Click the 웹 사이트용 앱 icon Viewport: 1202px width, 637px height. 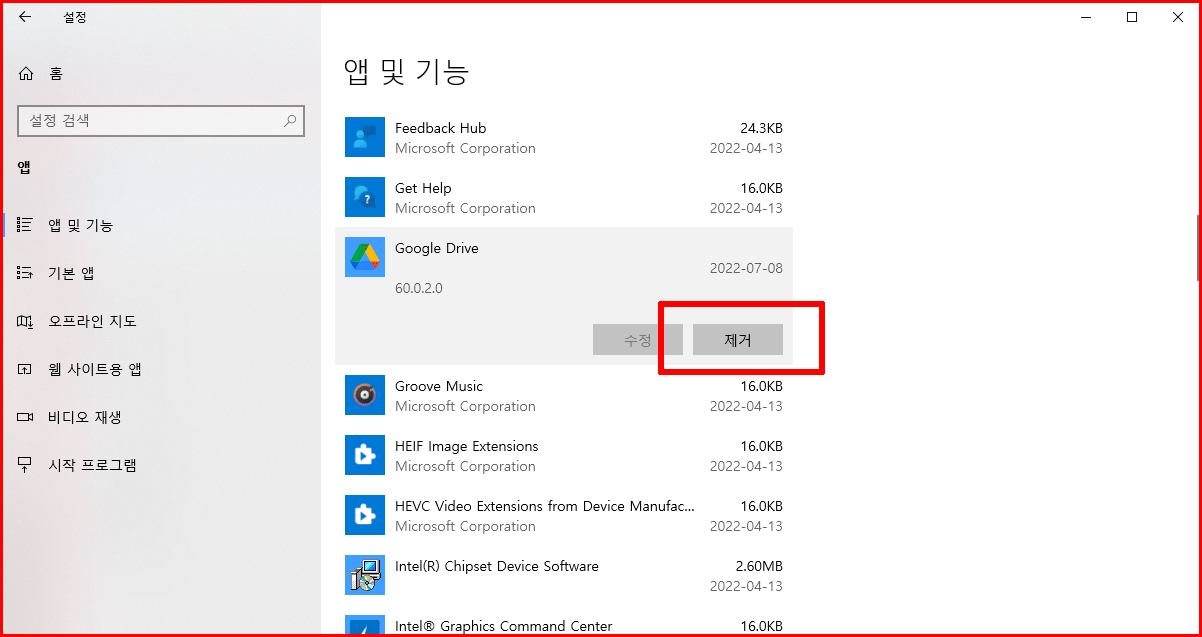(x=26, y=369)
